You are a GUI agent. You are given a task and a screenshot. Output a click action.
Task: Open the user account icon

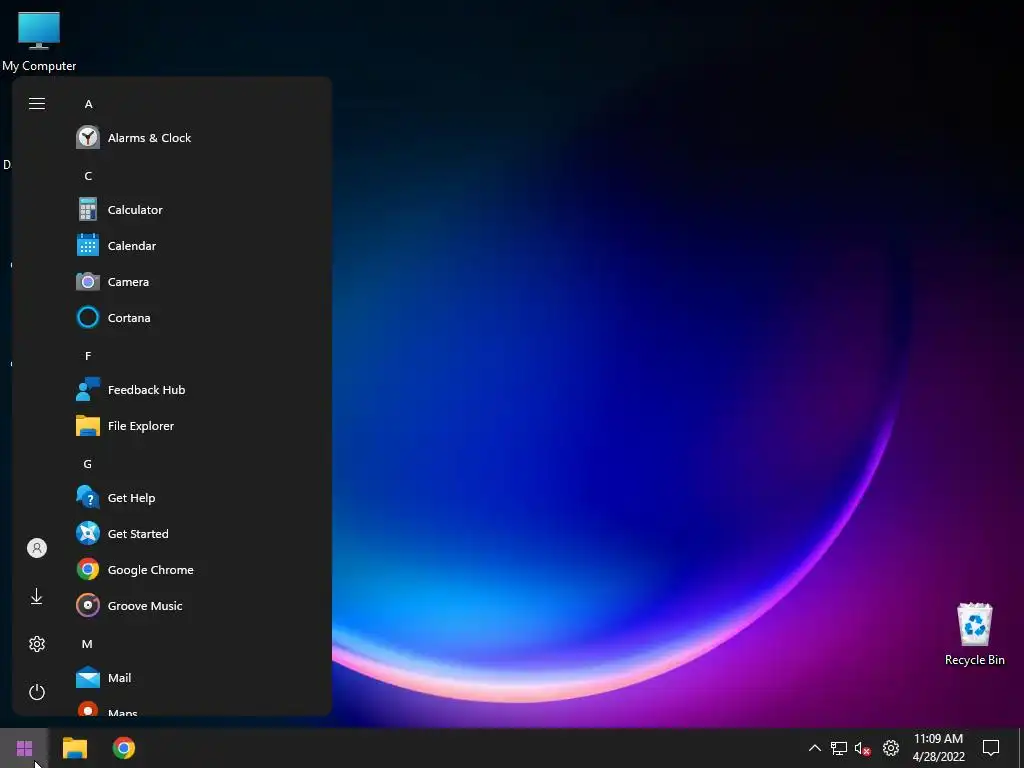click(x=37, y=548)
